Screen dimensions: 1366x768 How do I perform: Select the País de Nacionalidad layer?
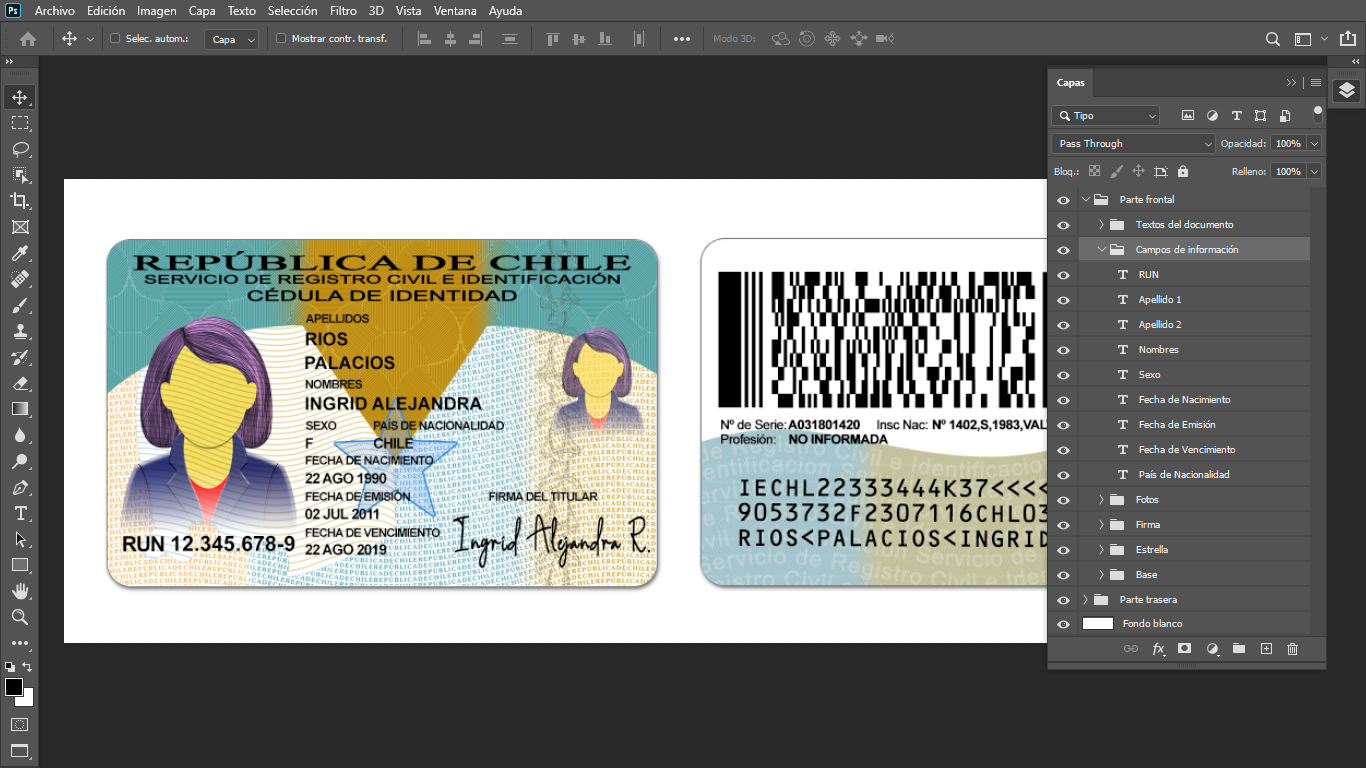pos(1194,475)
